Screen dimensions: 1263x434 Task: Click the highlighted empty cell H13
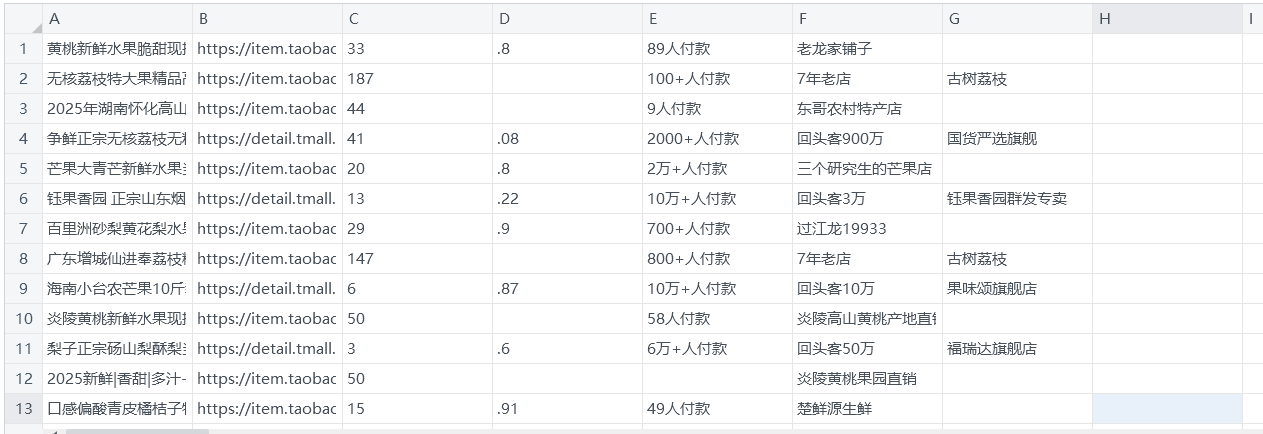point(1167,408)
